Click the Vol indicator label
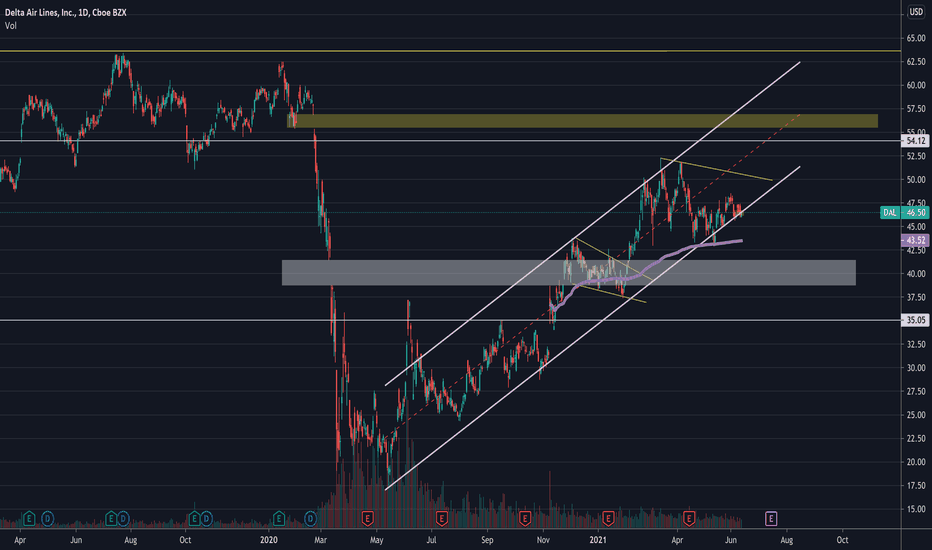932x550 pixels. click(x=11, y=26)
